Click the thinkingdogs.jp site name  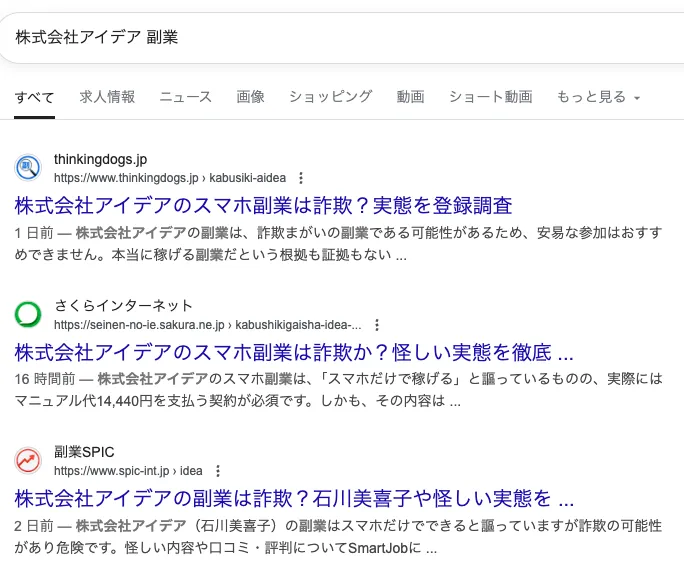(x=100, y=160)
